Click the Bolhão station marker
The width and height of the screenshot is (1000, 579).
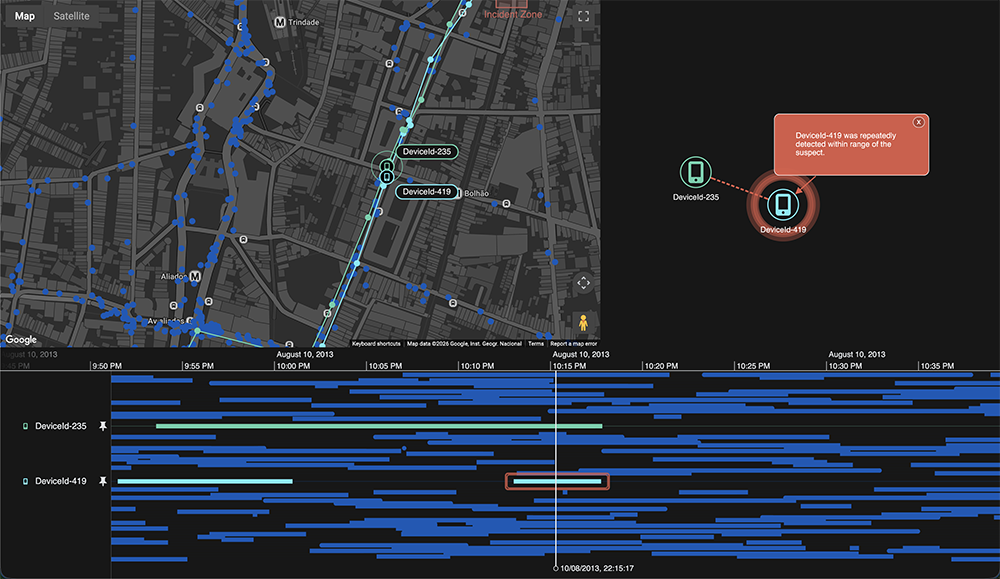point(458,193)
